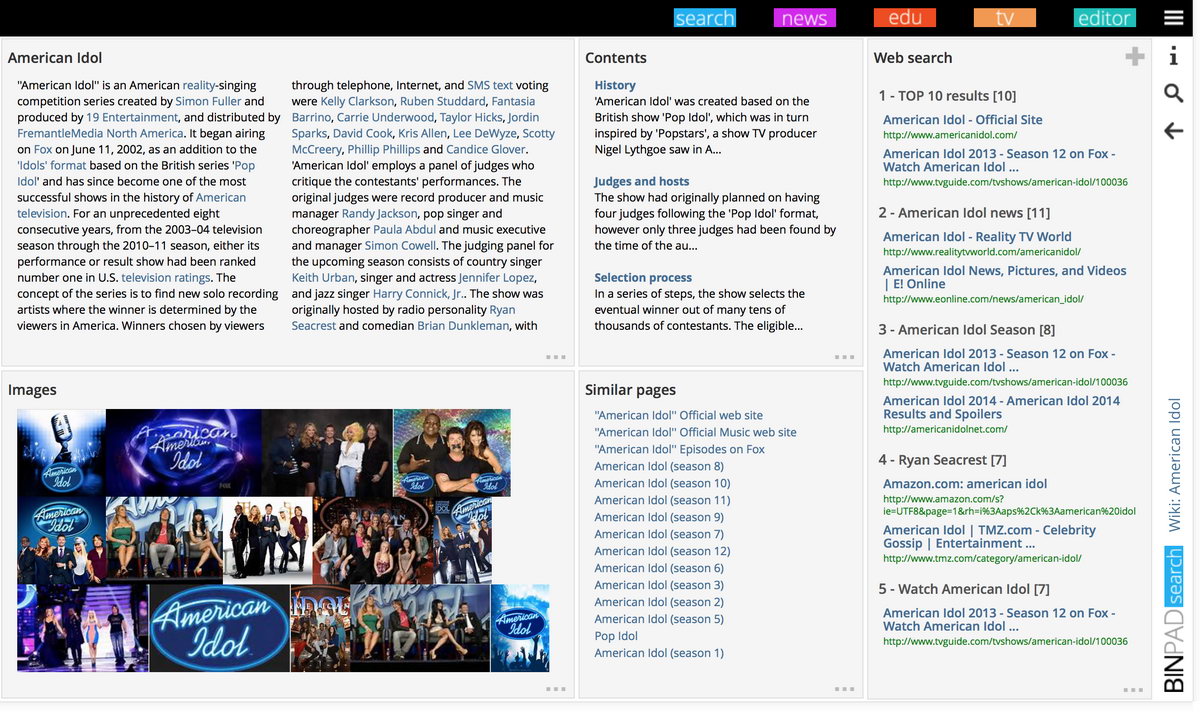
Task: Select the Ryan Seacrest group heading
Action: click(942, 460)
